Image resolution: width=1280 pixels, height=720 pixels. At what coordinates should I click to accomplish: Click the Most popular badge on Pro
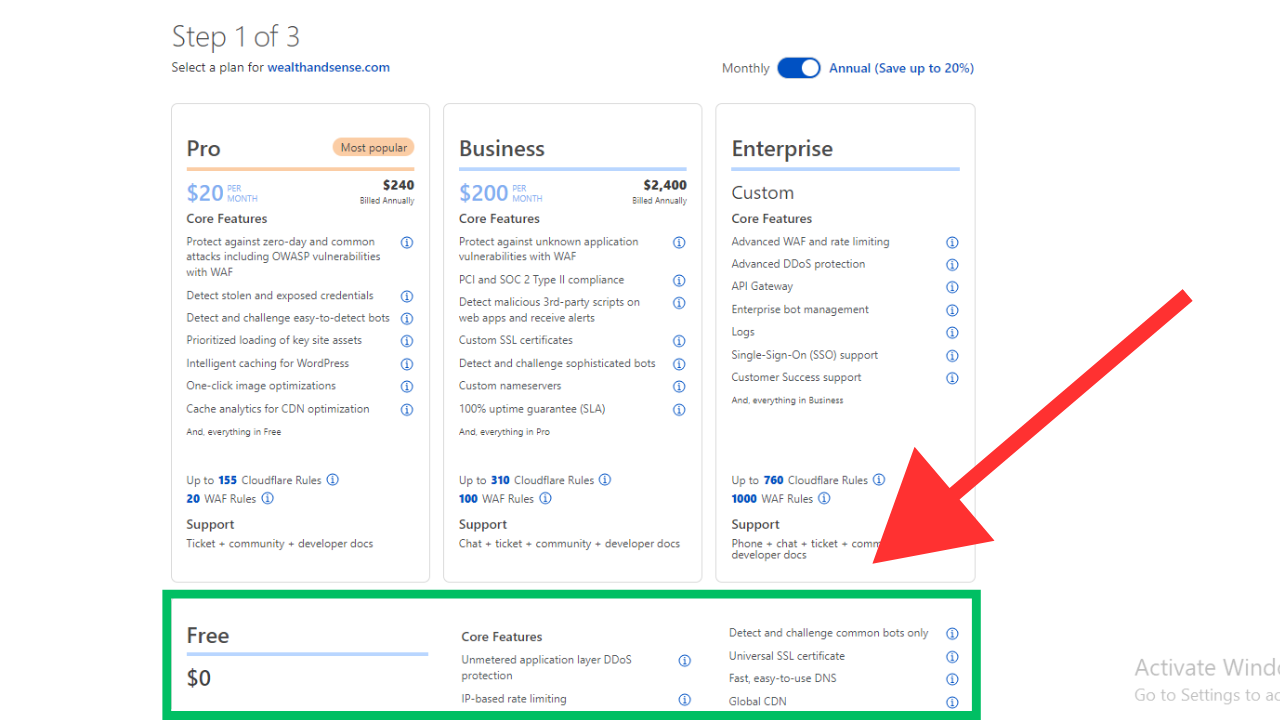pos(373,147)
